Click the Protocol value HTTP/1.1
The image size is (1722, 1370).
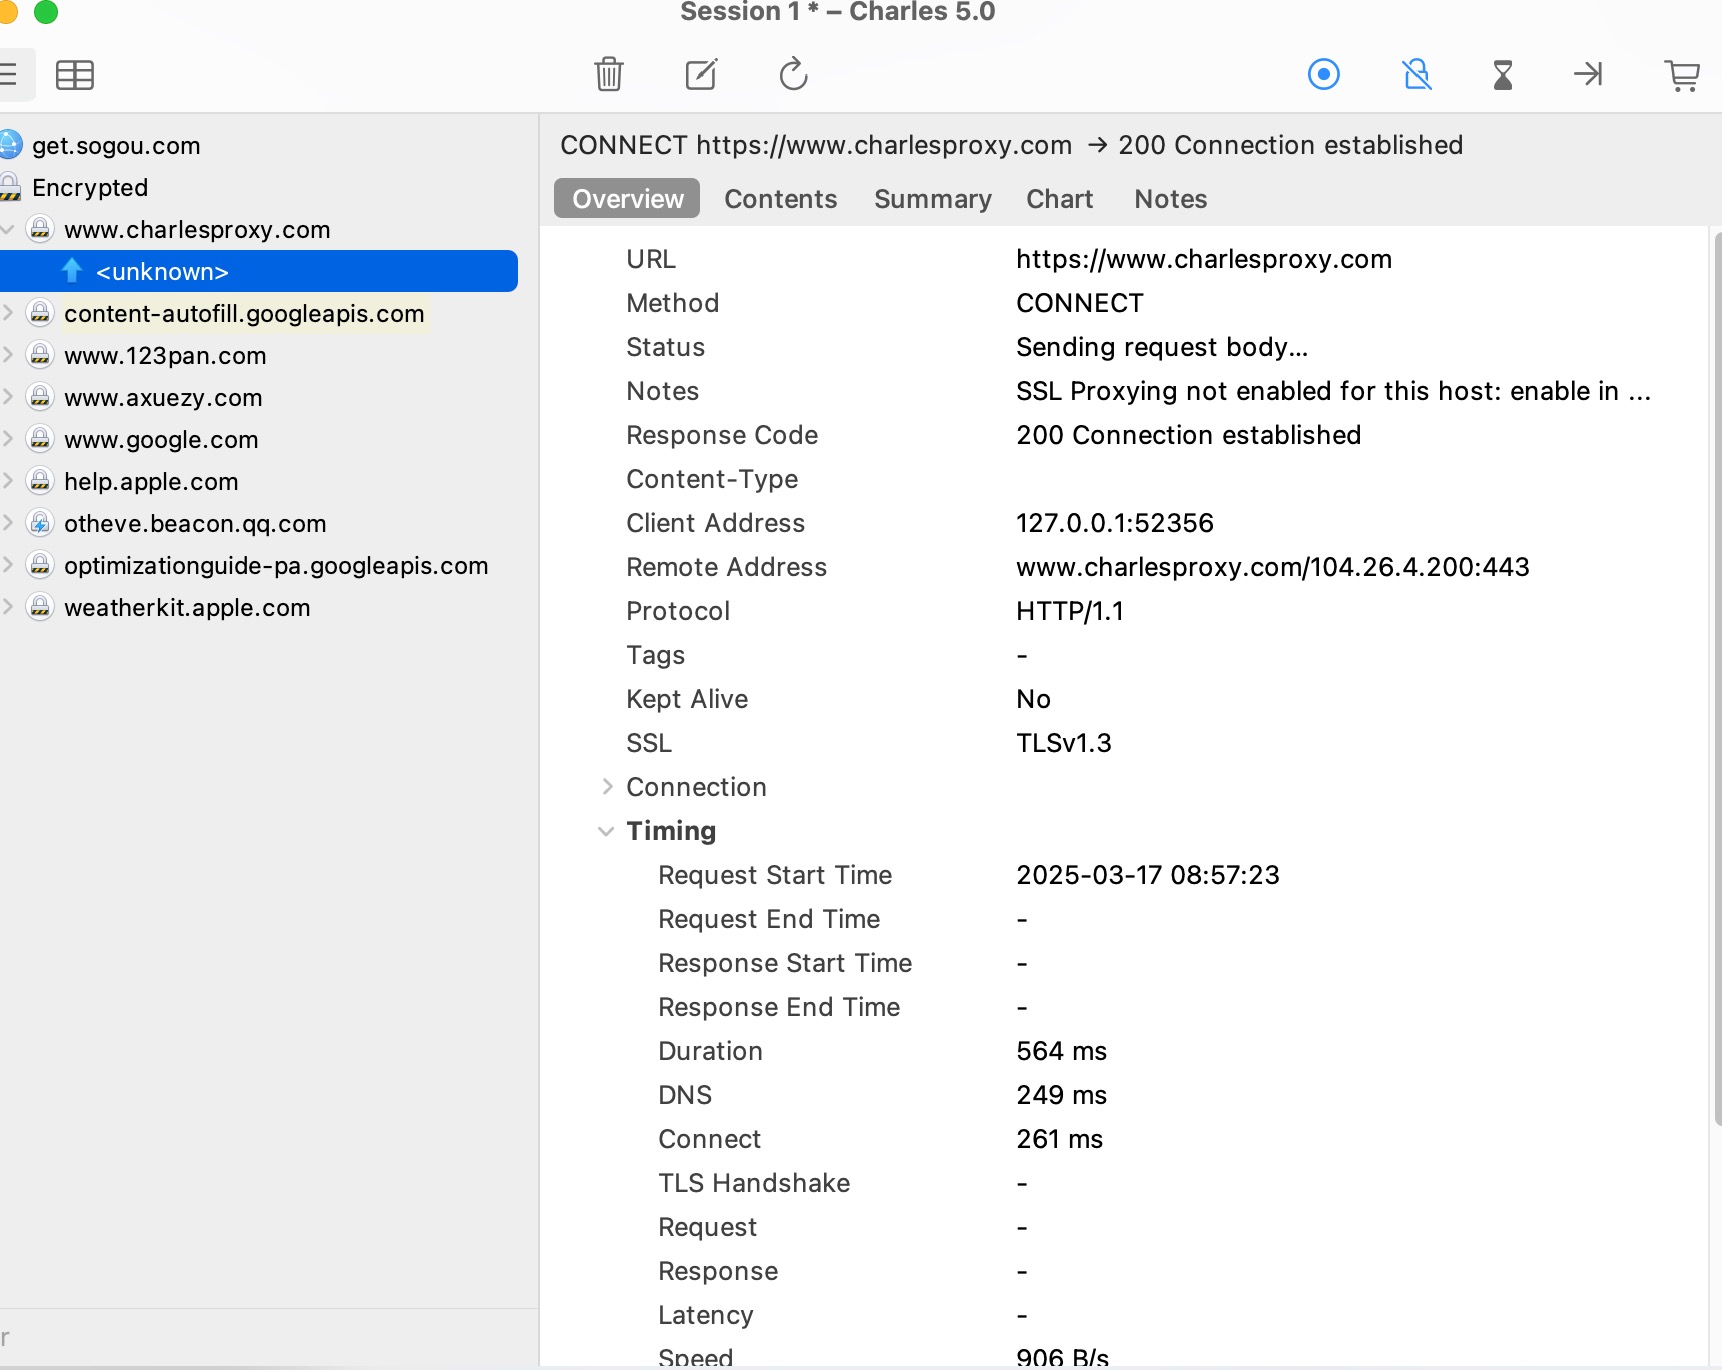1070,611
